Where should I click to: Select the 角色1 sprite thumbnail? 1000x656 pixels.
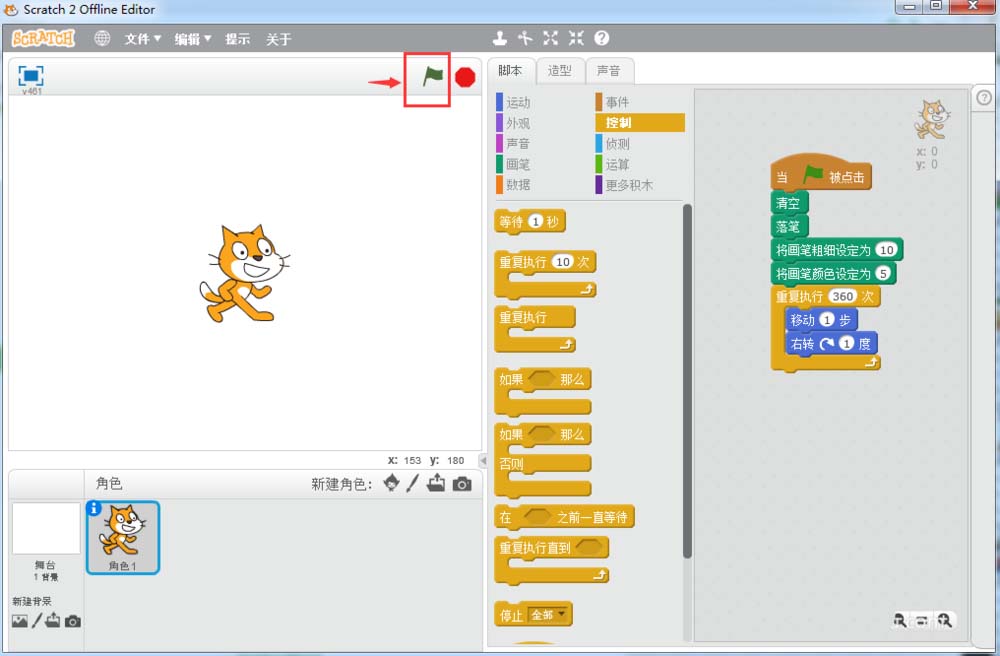[122, 537]
